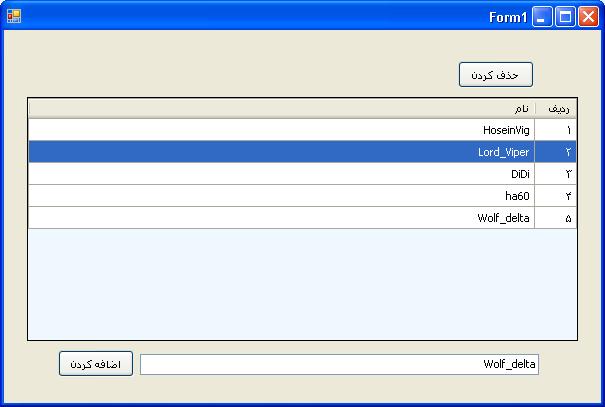Close the Form1 window
The height and width of the screenshot is (407, 605).
click(x=588, y=17)
